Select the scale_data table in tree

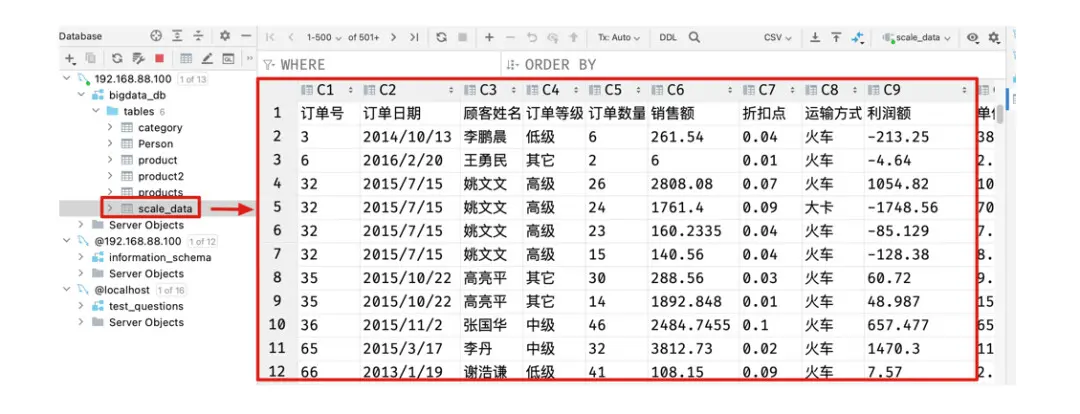pyautogui.click(x=165, y=208)
